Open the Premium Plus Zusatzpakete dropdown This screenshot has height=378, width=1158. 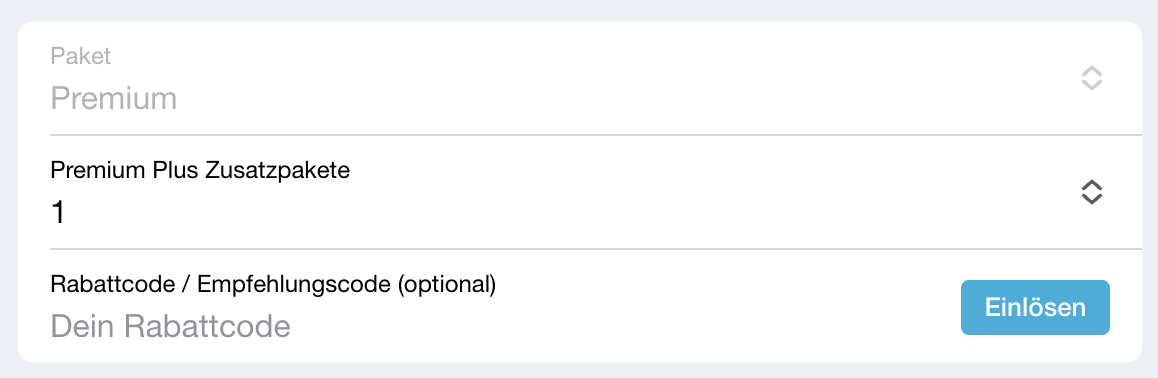580,192
